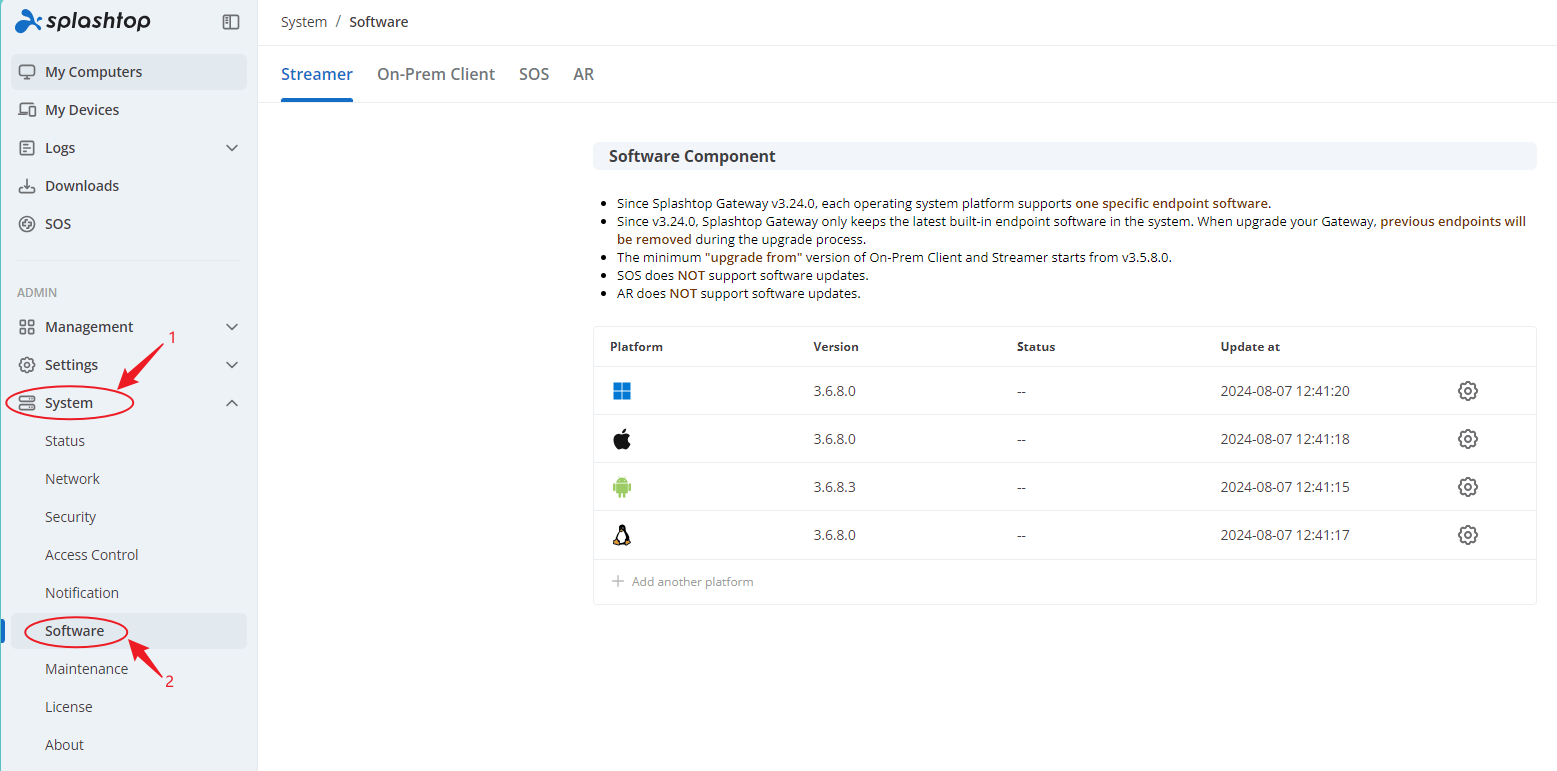The image size is (1557, 771).
Task: Click the Update at column header
Action: pyautogui.click(x=1250, y=347)
